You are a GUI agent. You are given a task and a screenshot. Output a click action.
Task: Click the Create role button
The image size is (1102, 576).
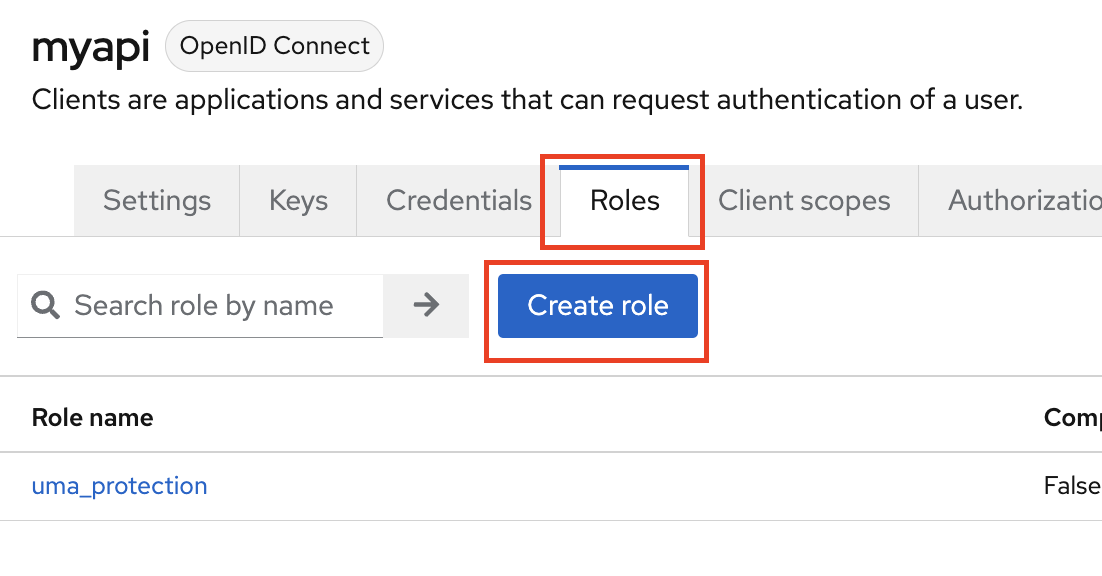click(597, 305)
